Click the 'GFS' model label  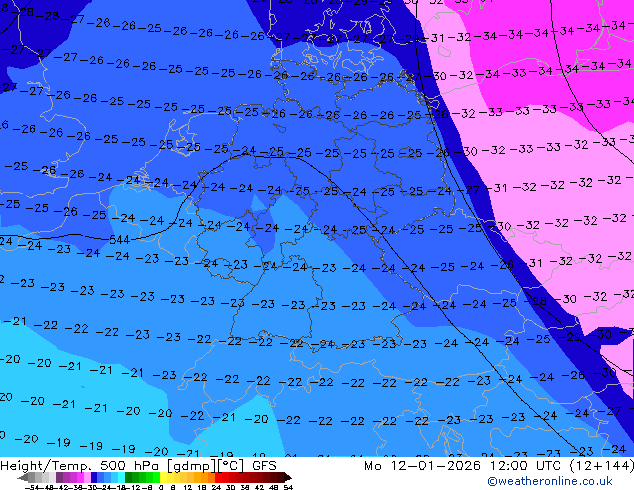tap(264, 466)
